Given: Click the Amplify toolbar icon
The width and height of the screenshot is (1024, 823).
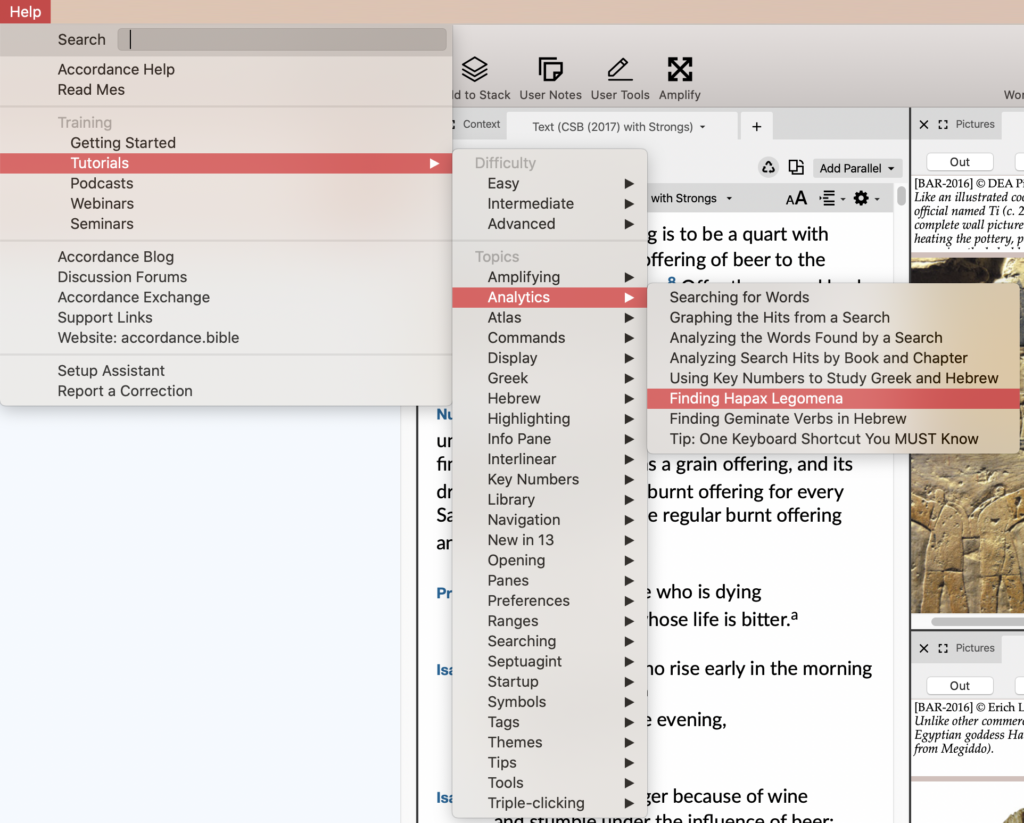Looking at the screenshot, I should [680, 69].
